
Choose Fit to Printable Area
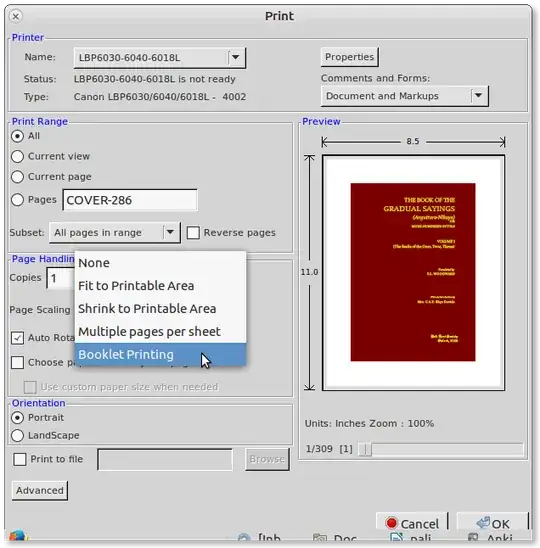tap(160, 286)
